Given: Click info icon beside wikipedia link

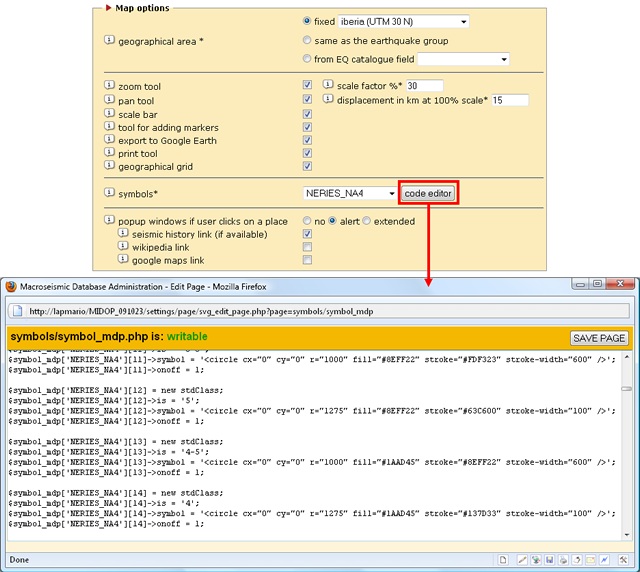Looking at the screenshot, I should (124, 246).
